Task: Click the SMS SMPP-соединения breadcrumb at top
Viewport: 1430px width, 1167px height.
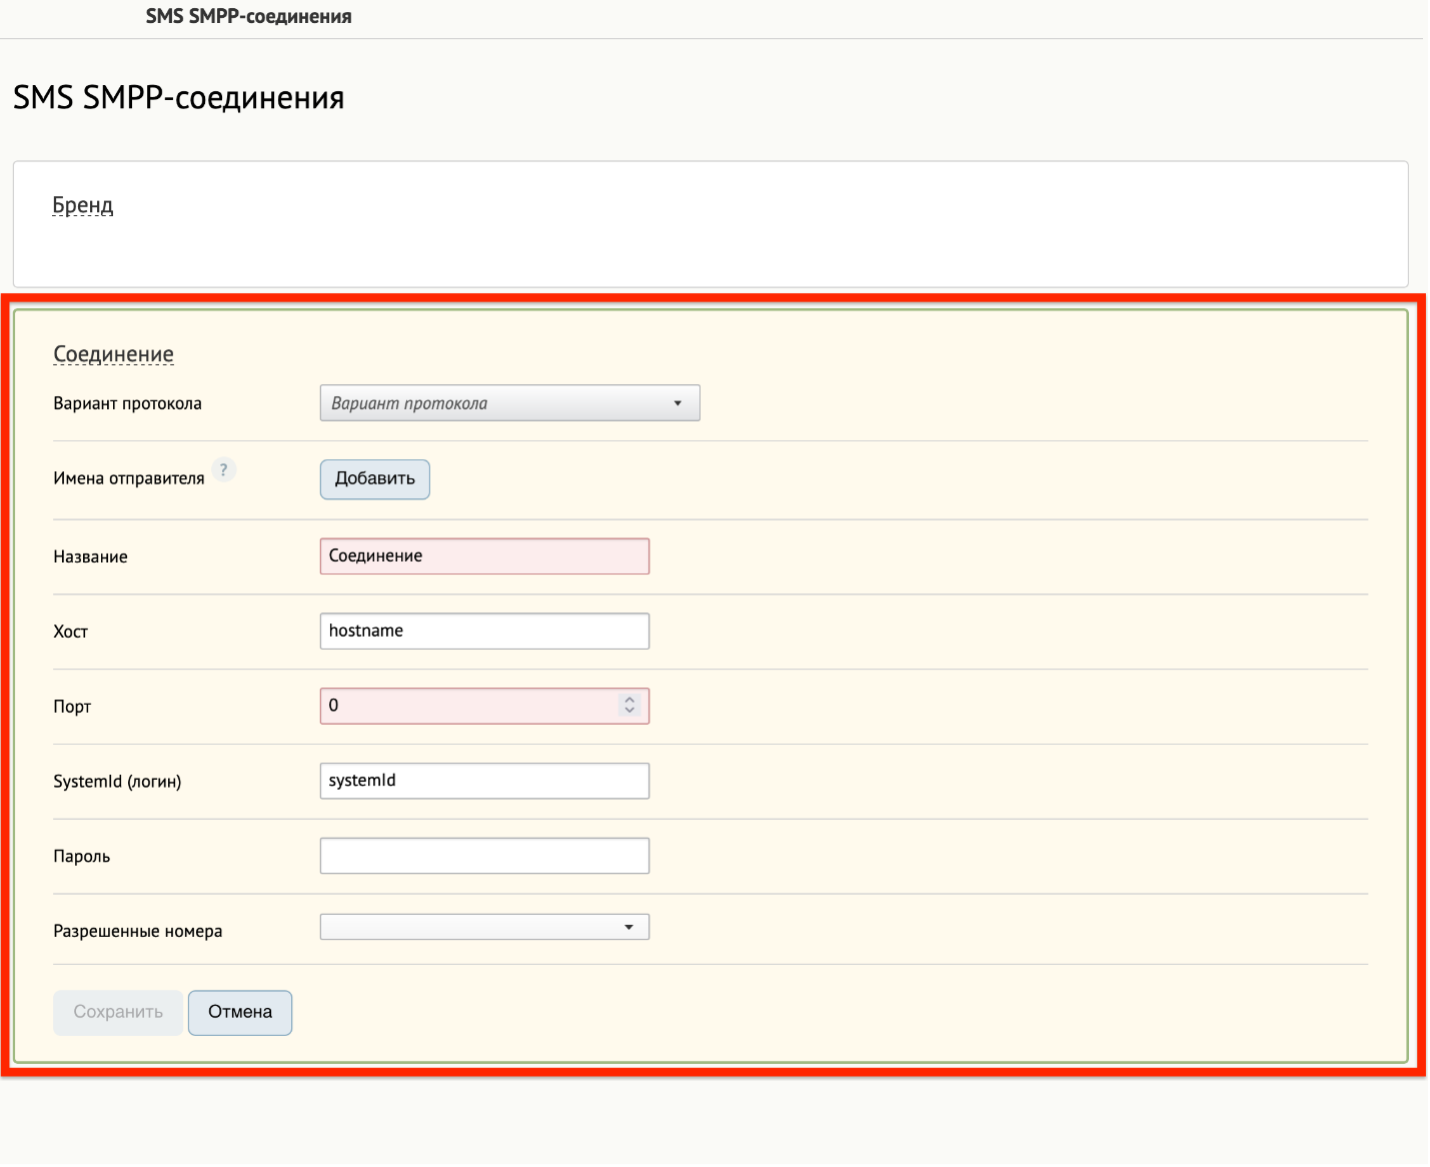Action: coord(249,16)
